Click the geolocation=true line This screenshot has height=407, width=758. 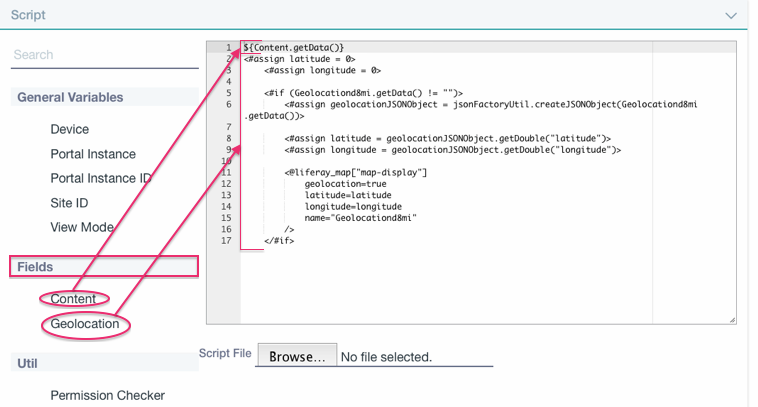click(345, 184)
